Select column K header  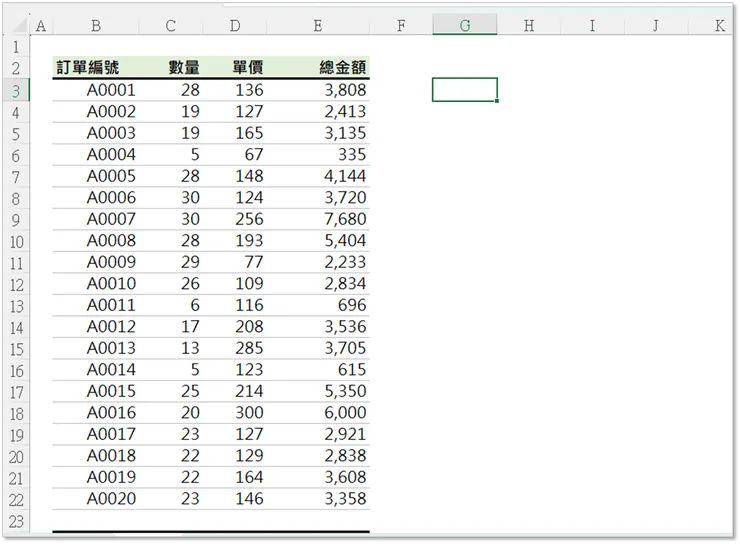tap(719, 26)
